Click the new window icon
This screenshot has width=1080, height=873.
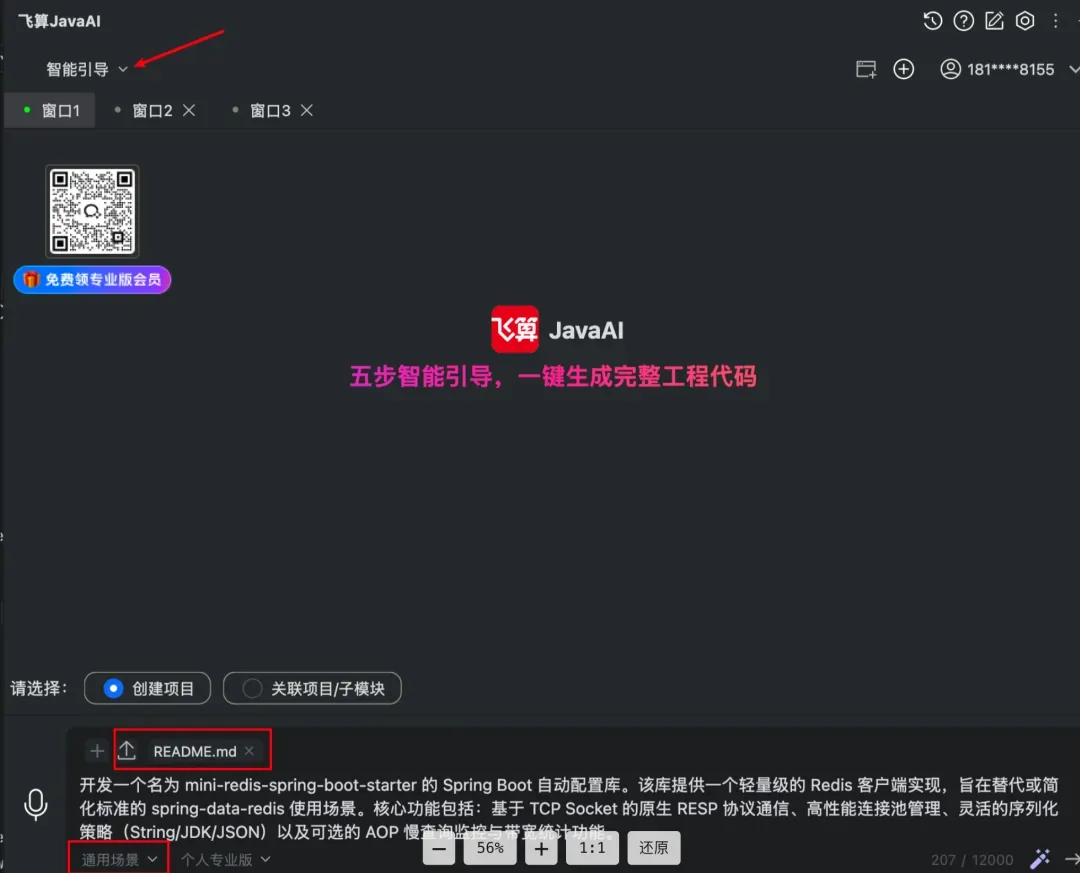[x=866, y=69]
